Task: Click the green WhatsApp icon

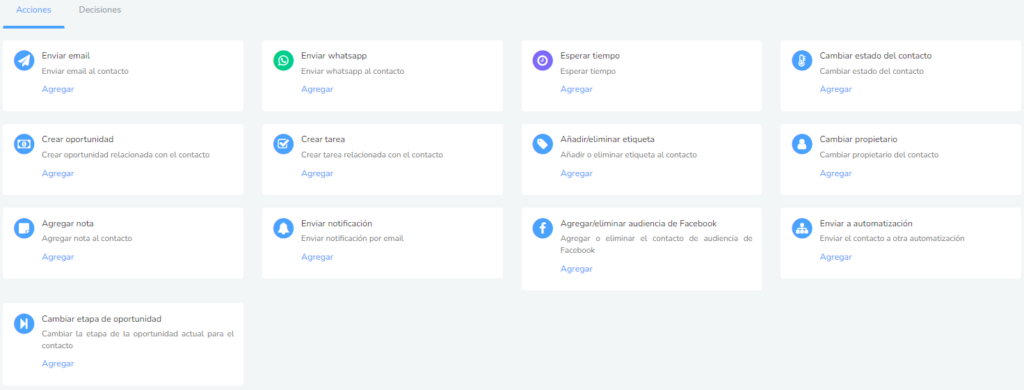Action: 283,61
